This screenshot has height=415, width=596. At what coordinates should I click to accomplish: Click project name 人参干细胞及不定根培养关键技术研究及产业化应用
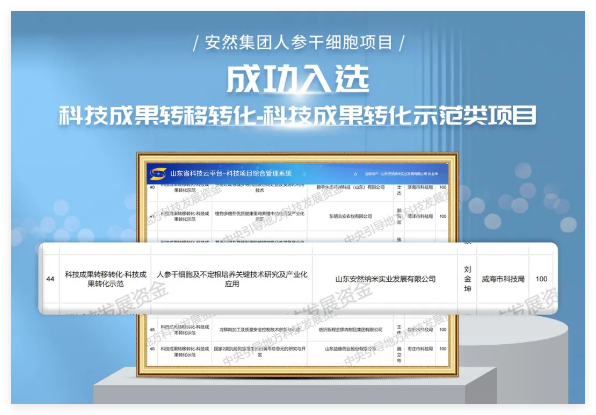pos(232,279)
